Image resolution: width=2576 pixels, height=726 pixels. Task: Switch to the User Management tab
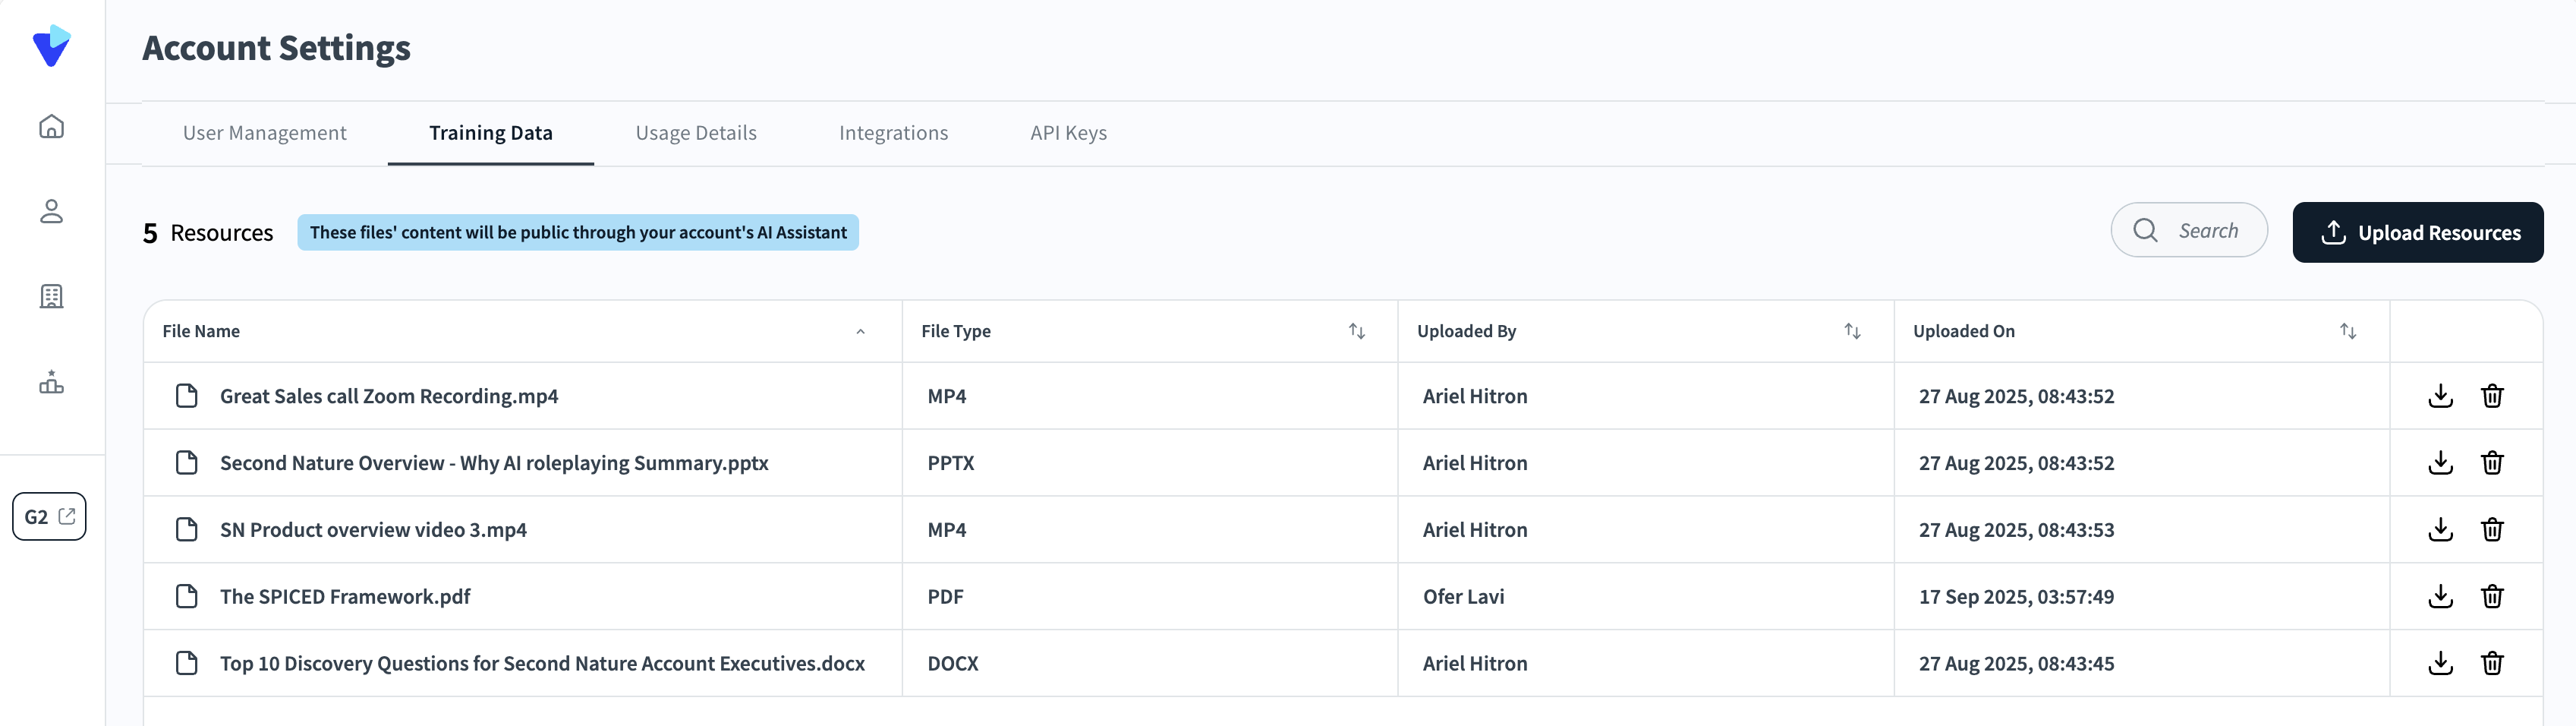(264, 133)
